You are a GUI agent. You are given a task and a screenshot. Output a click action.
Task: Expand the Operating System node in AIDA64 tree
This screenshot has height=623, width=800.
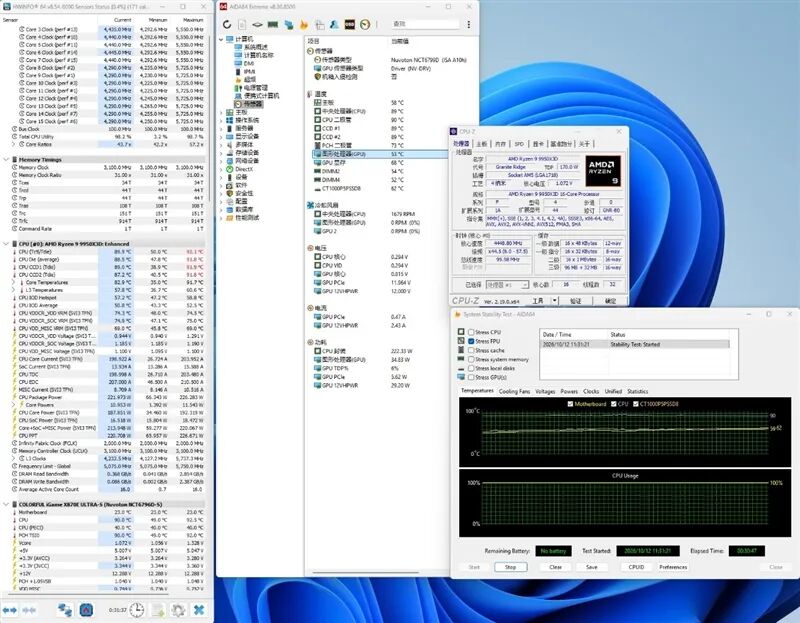click(221, 120)
